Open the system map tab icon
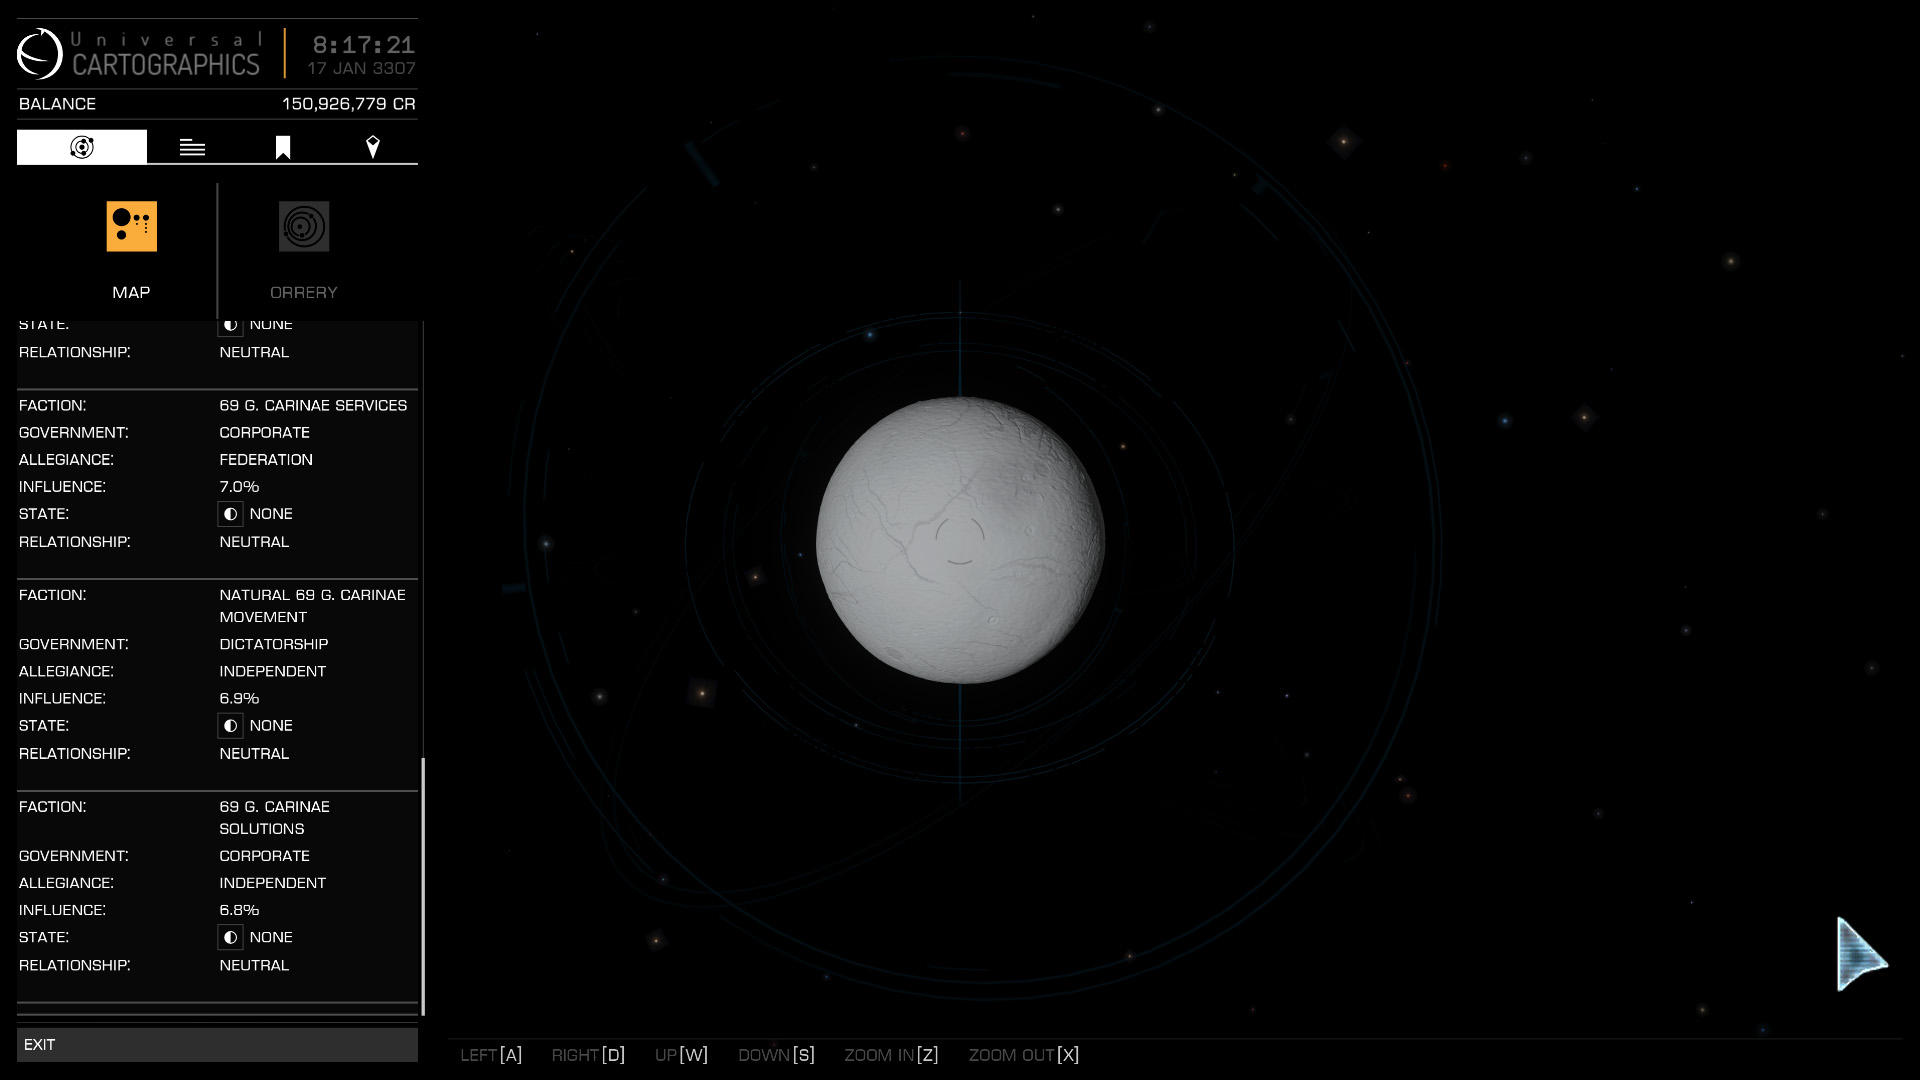The width and height of the screenshot is (1920, 1080). coord(82,147)
